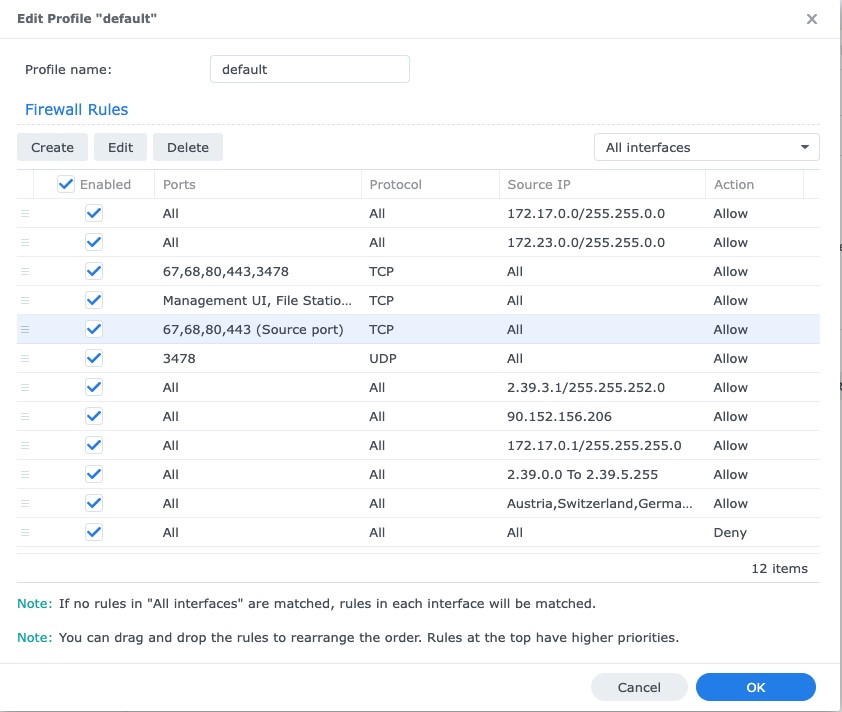Confirm changes with OK
This screenshot has width=842, height=712.
click(x=755, y=687)
